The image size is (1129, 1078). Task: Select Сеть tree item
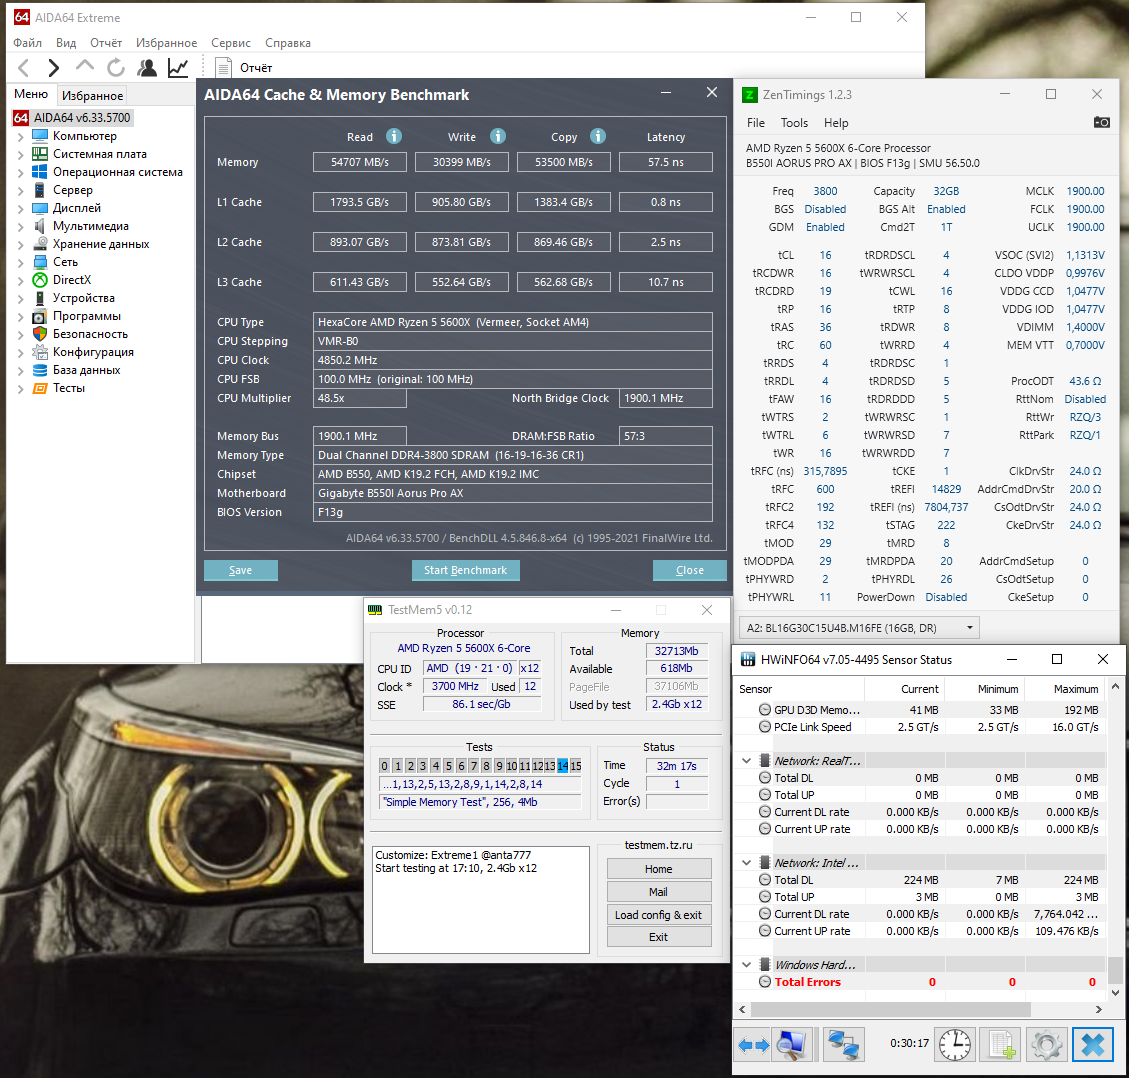[65, 262]
